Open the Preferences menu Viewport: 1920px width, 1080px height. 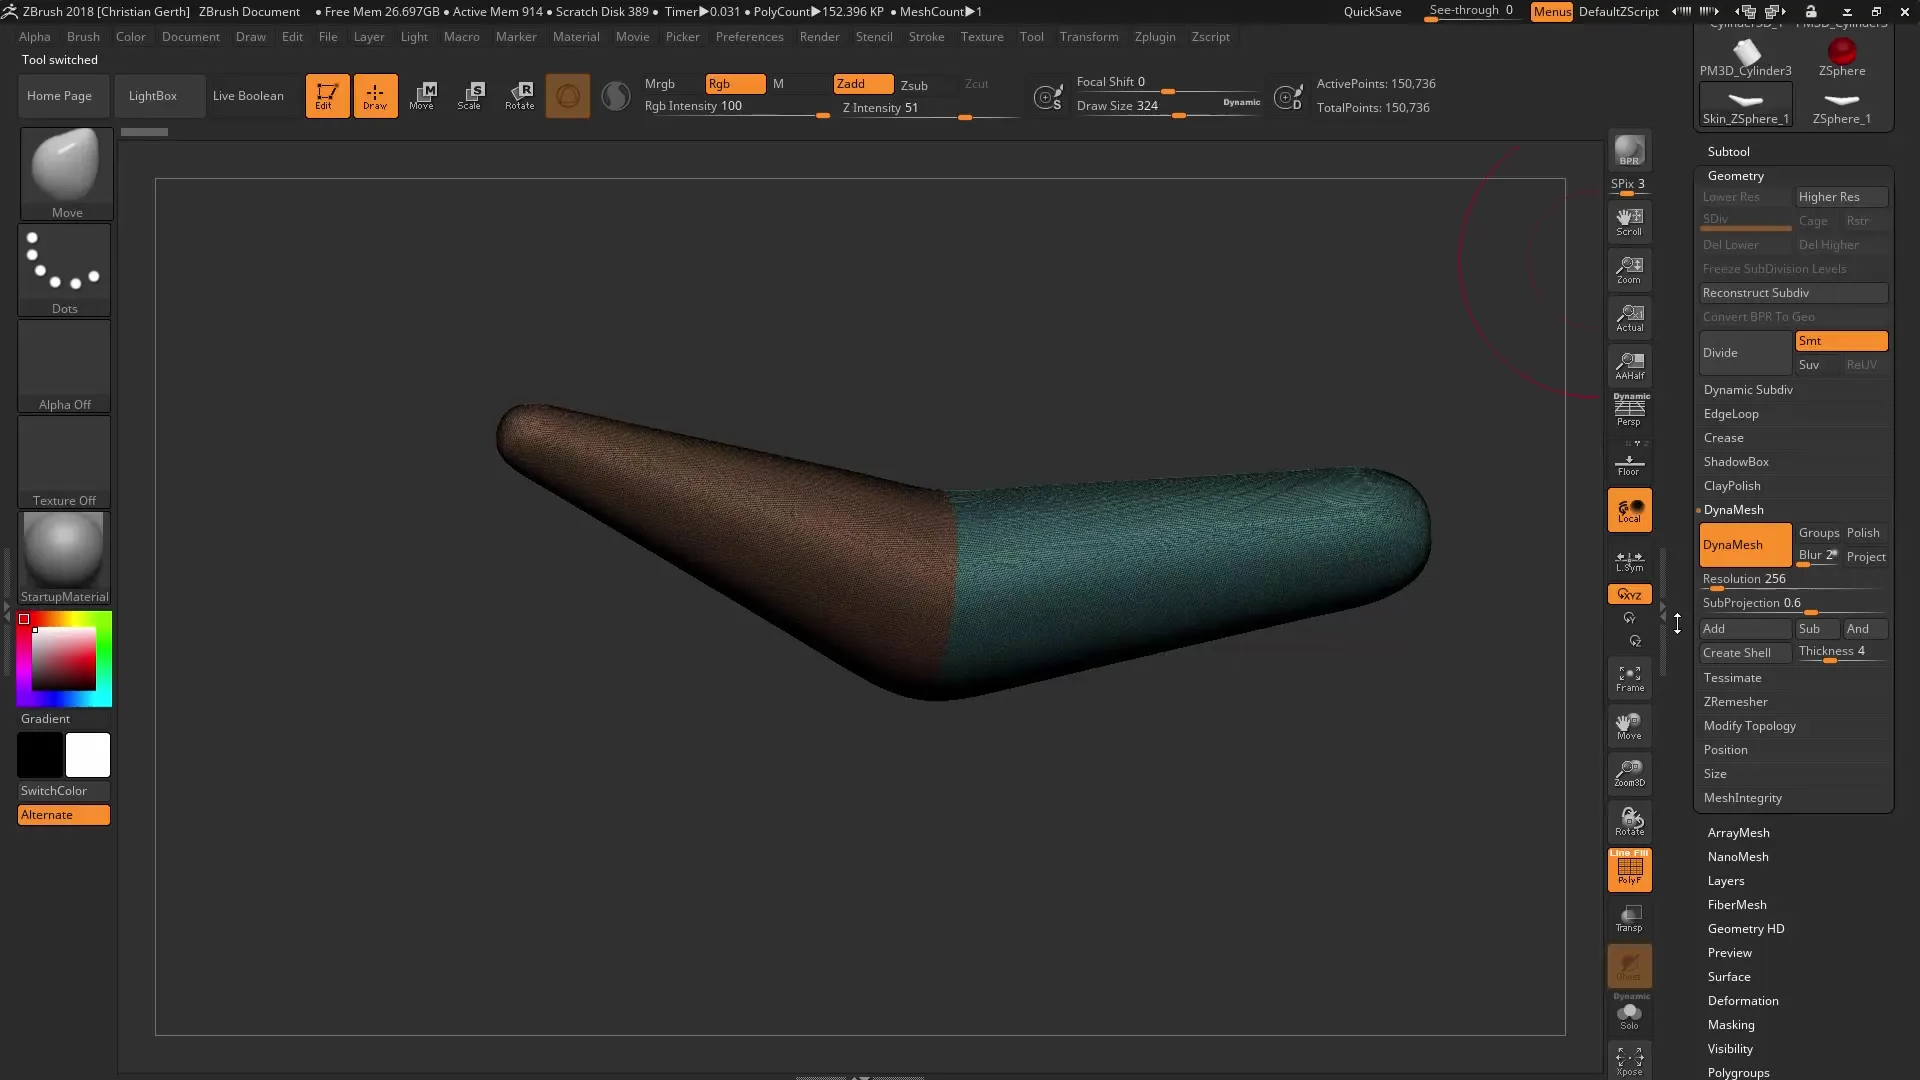[749, 37]
